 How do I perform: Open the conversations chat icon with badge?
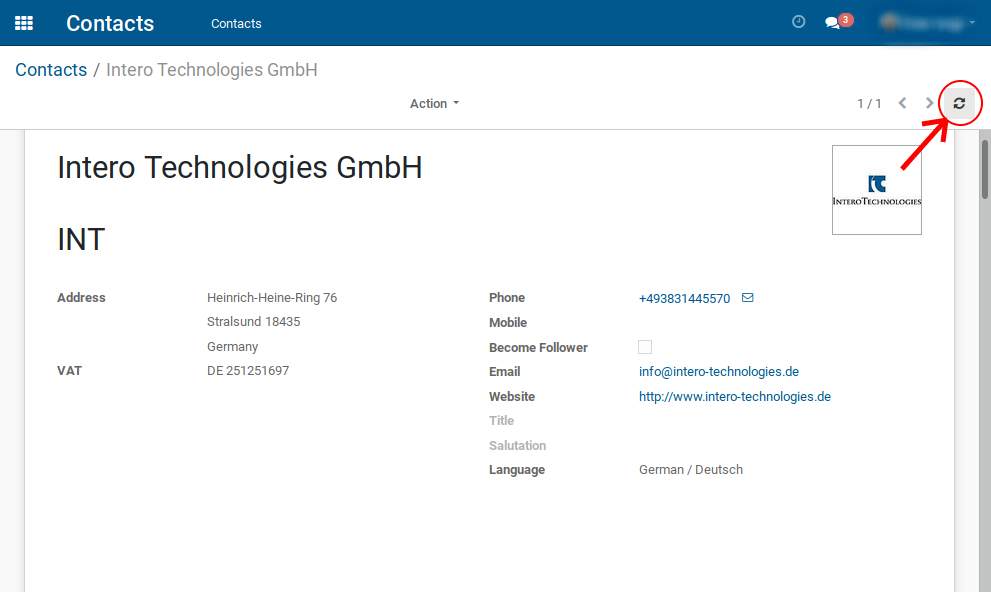(838, 22)
